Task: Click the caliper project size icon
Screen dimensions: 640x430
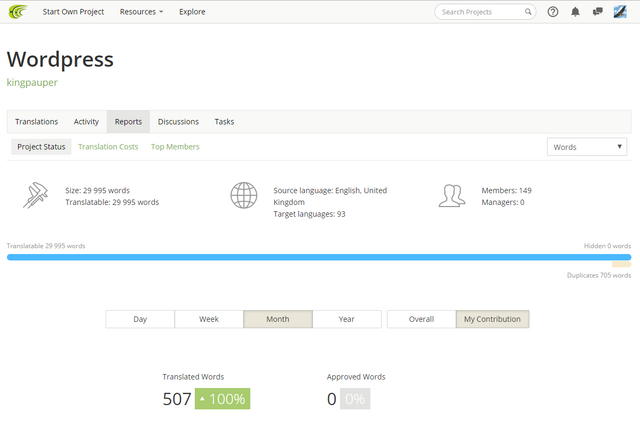Action: (x=36, y=195)
